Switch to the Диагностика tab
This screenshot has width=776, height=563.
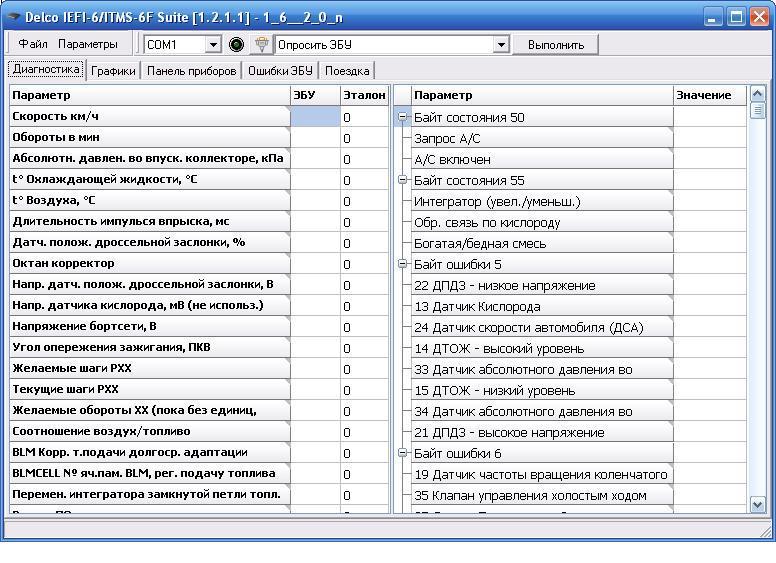point(47,69)
